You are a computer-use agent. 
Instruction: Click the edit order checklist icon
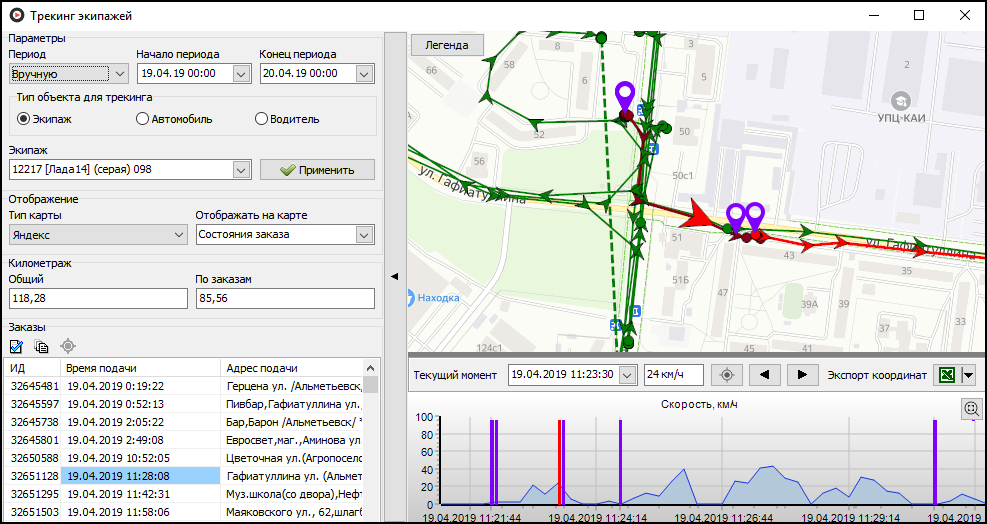tap(16, 346)
